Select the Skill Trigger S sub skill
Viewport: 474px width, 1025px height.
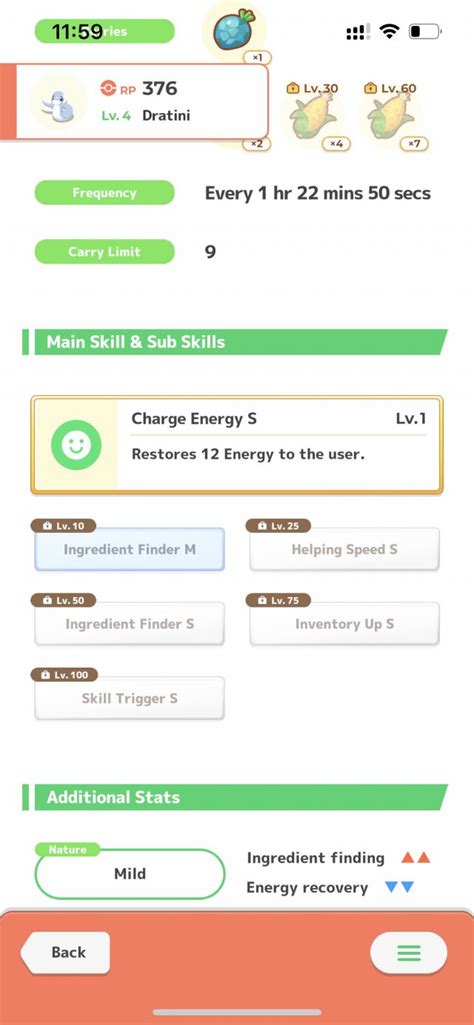point(129,698)
